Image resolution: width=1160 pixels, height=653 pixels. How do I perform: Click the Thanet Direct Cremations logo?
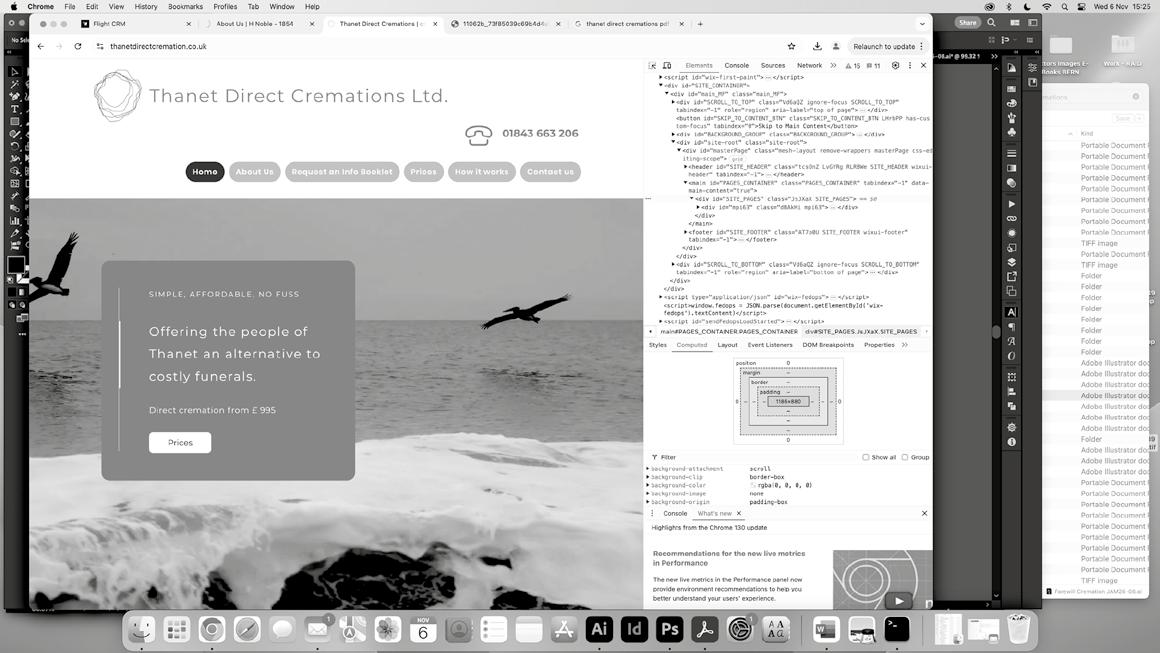pyautogui.click(x=117, y=95)
